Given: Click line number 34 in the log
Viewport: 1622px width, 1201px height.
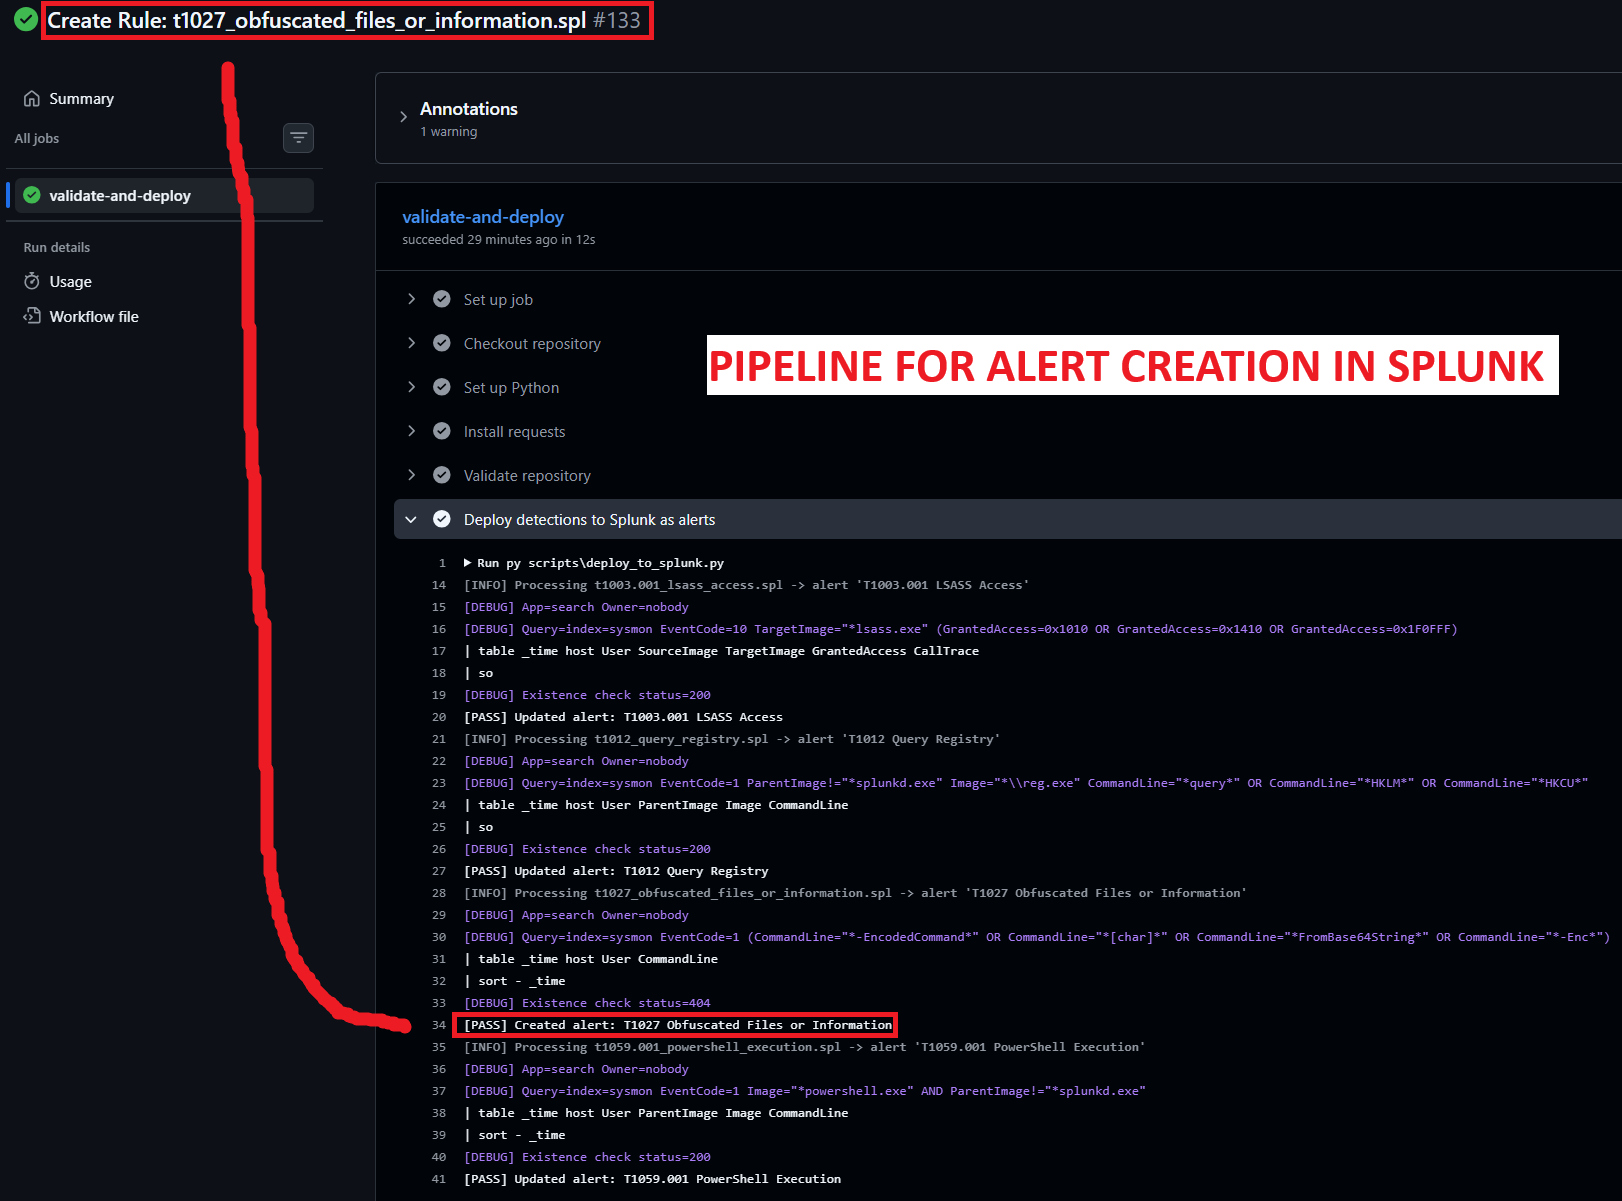Looking at the screenshot, I should [438, 1024].
